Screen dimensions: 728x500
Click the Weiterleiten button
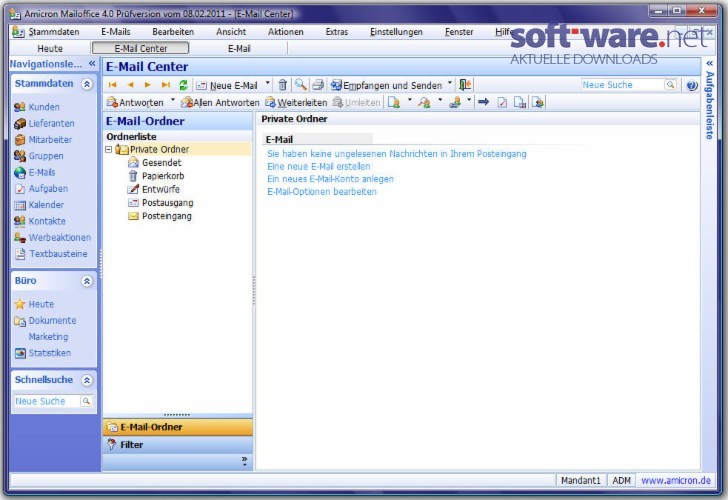click(x=296, y=102)
